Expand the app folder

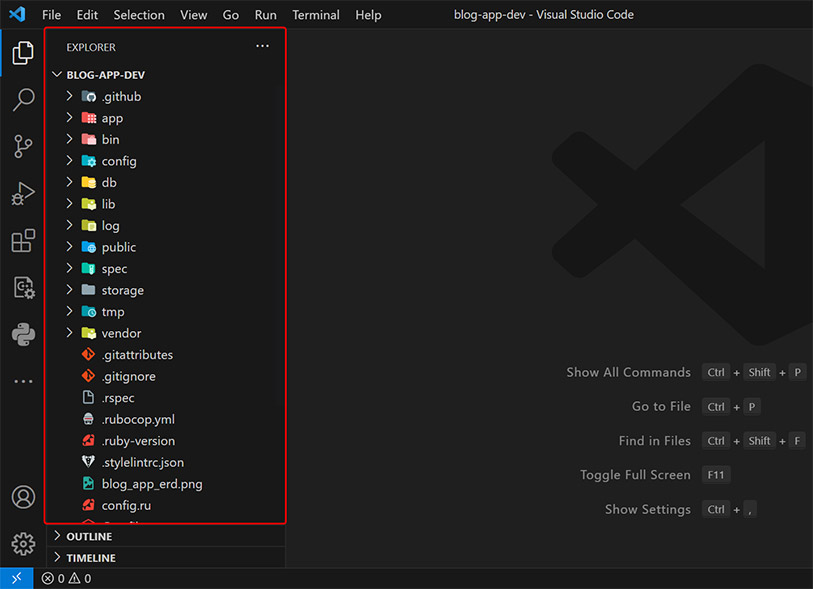point(112,118)
